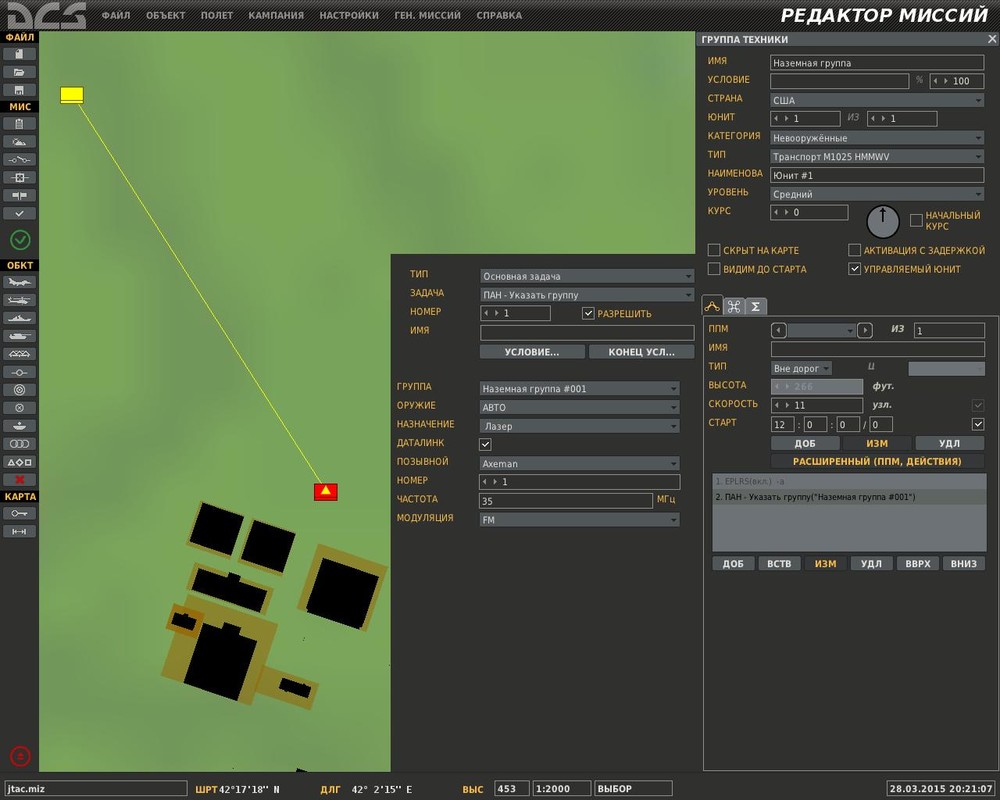This screenshot has width=1000, height=800.
Task: Open the ОРУЖИЕ dropdown showing АВТО
Action: pos(579,407)
